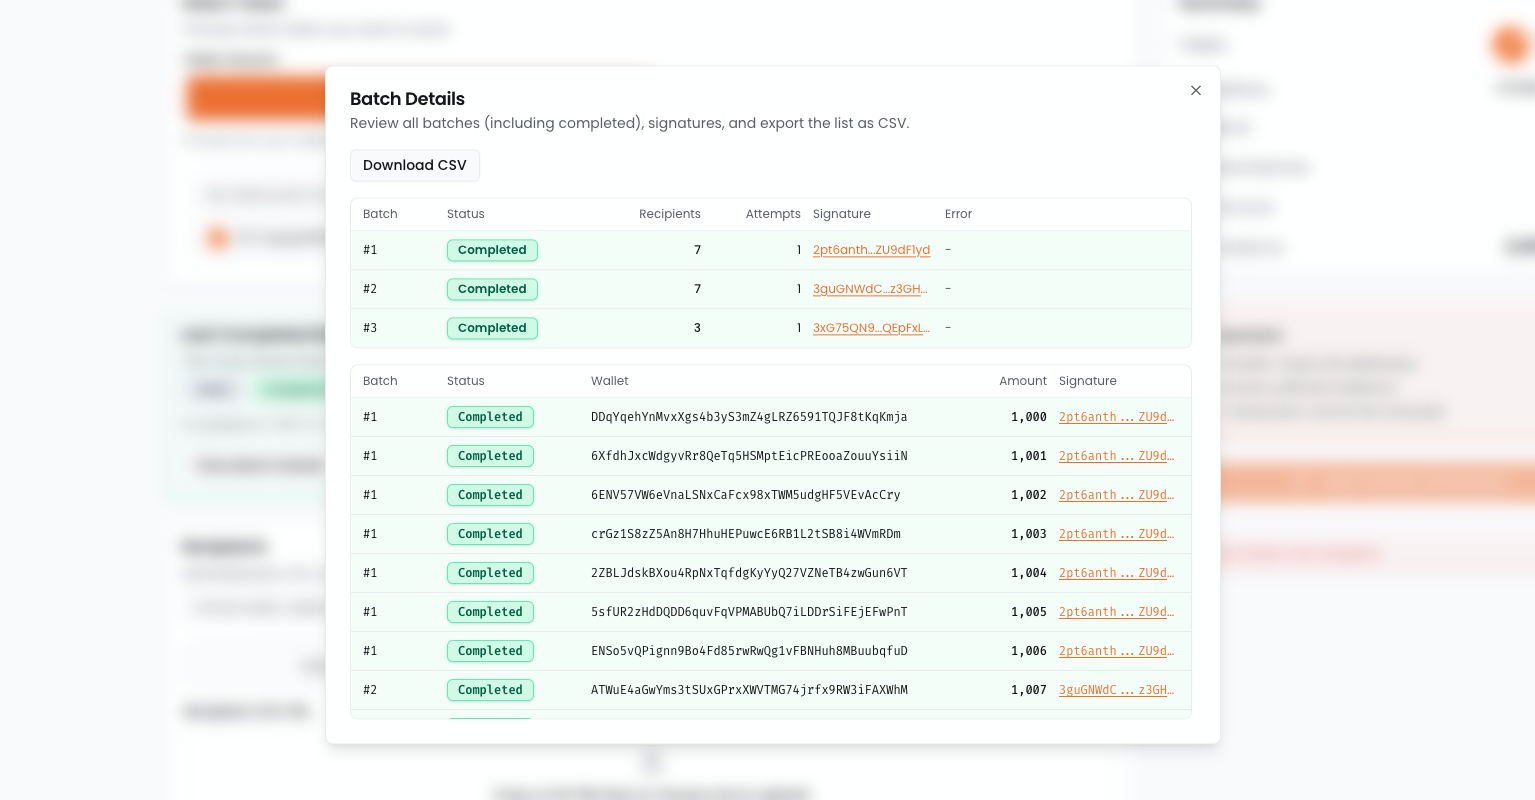Open batch #1 signature 2pt6anth…ZU9dF1yd link
Image resolution: width=1535 pixels, height=800 pixels.
point(871,250)
